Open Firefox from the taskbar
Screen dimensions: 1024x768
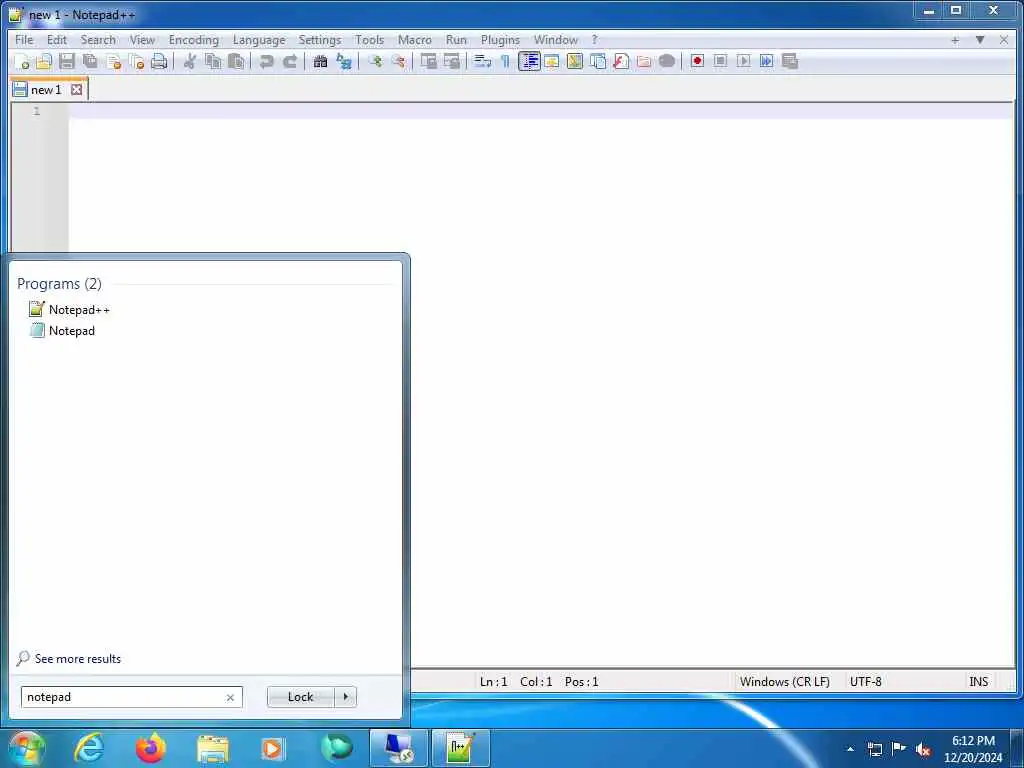coord(150,748)
